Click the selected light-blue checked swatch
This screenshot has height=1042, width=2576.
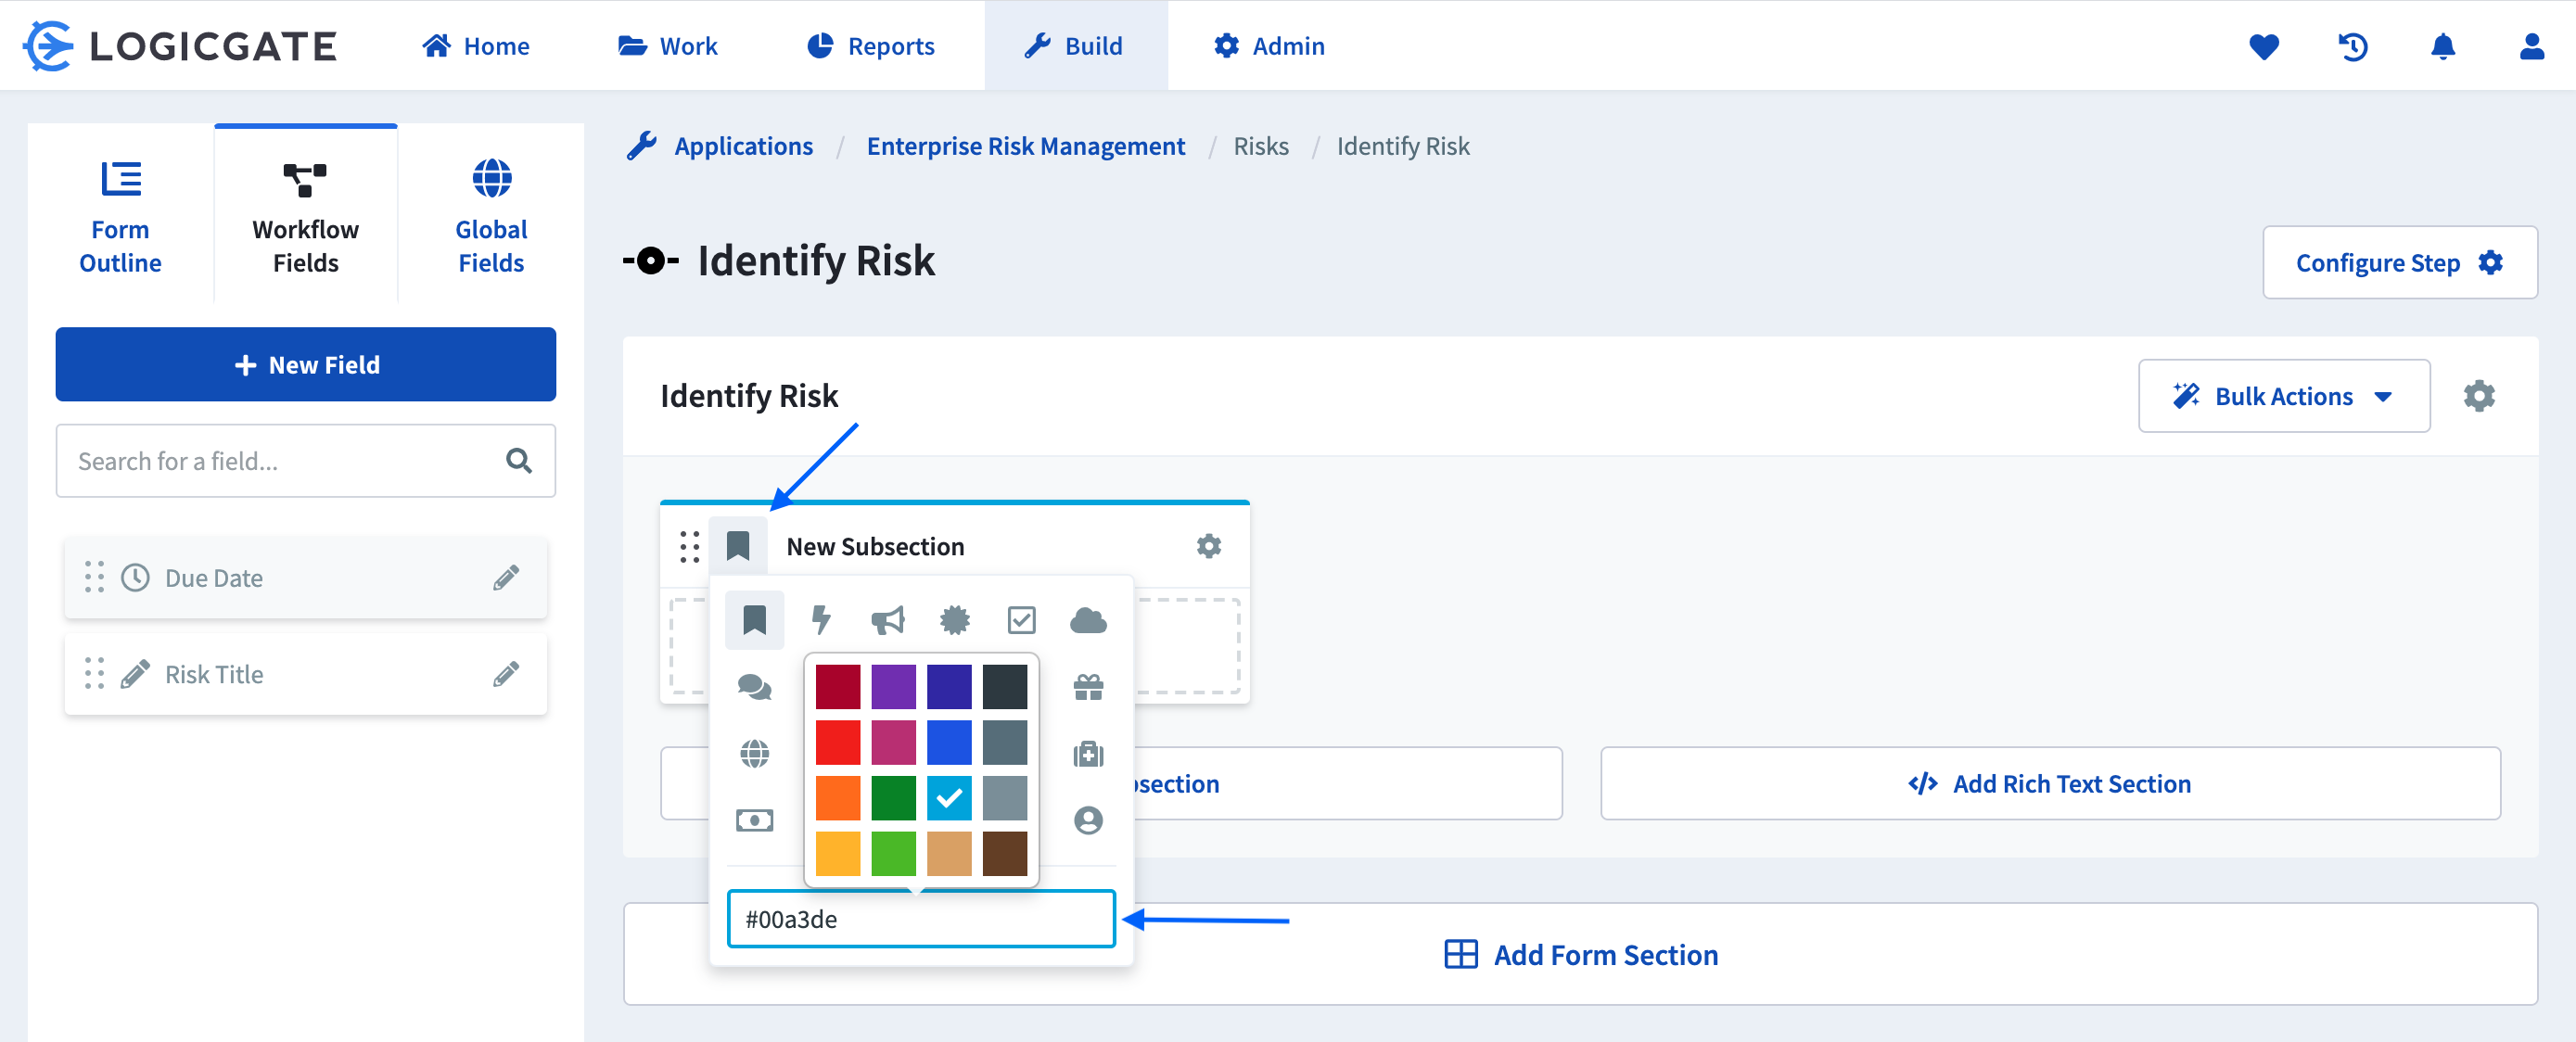(x=948, y=797)
